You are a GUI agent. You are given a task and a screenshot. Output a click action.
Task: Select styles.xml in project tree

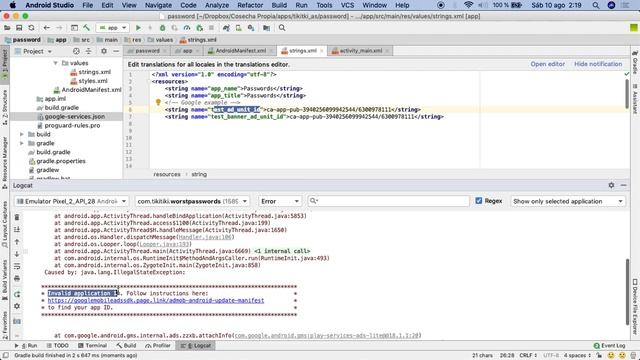(89, 81)
